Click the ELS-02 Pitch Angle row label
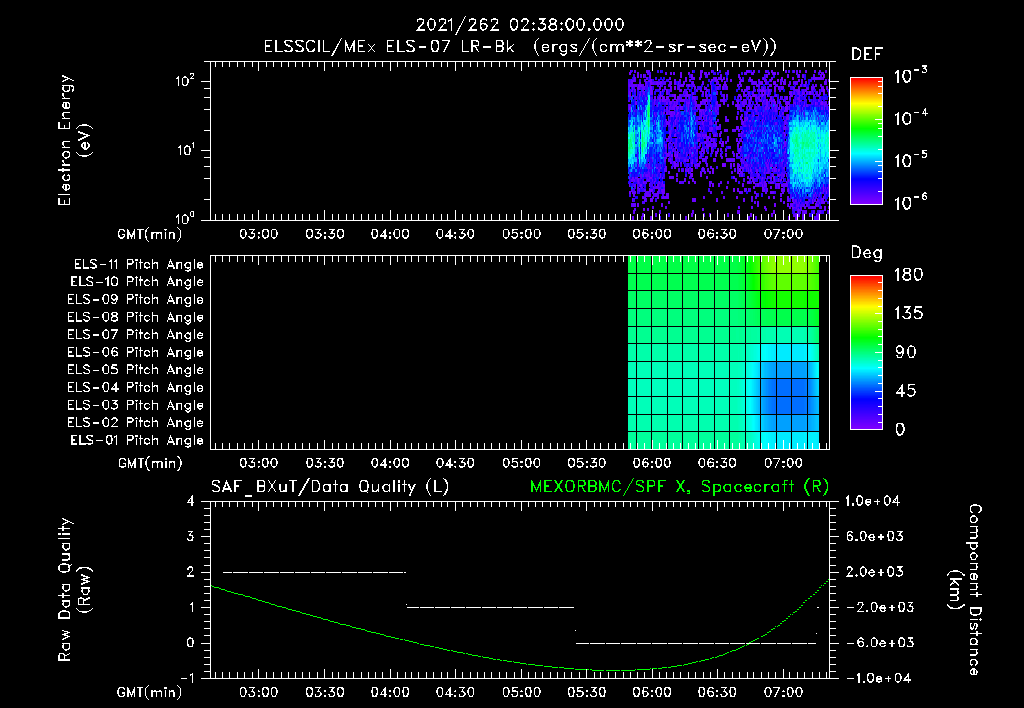 [135, 423]
